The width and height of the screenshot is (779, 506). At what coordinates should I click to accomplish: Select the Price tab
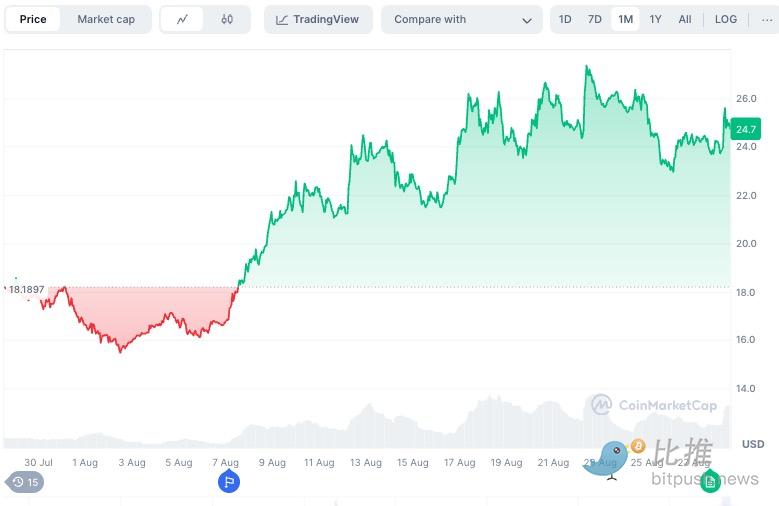pos(33,19)
